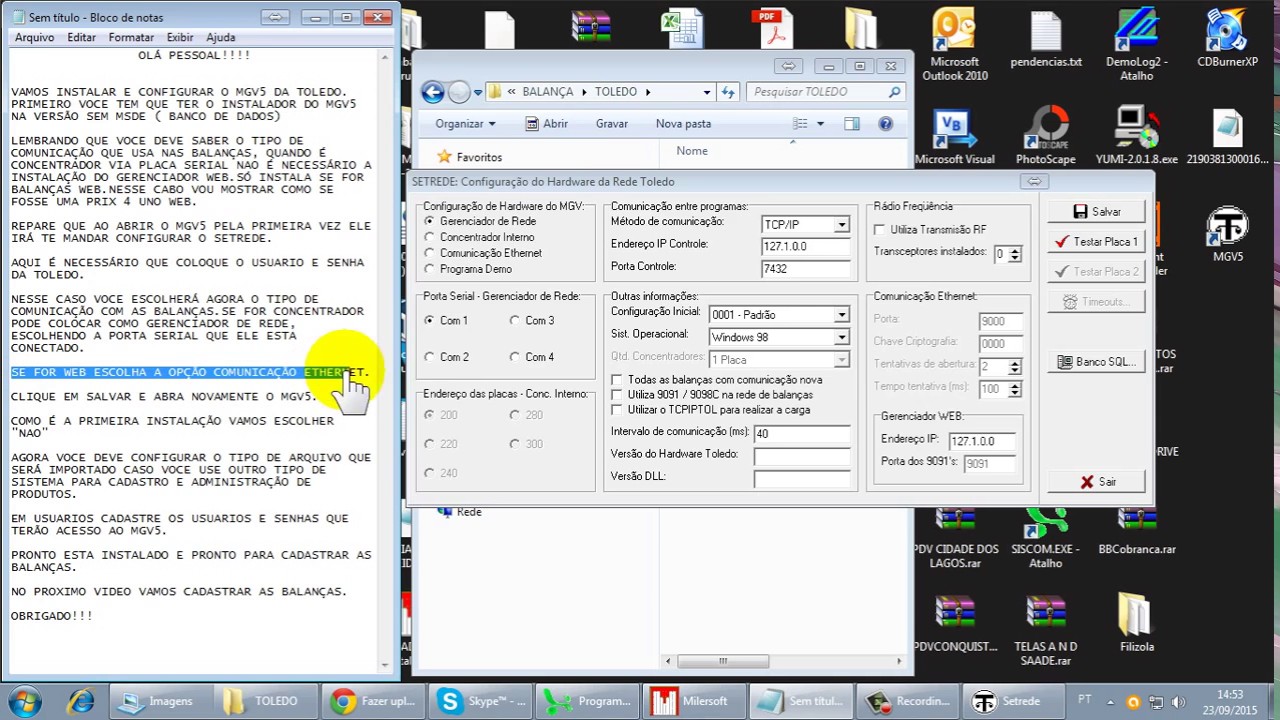Switch to Milersoft taskbar button
1280x720 pixels.
pyautogui.click(x=692, y=701)
